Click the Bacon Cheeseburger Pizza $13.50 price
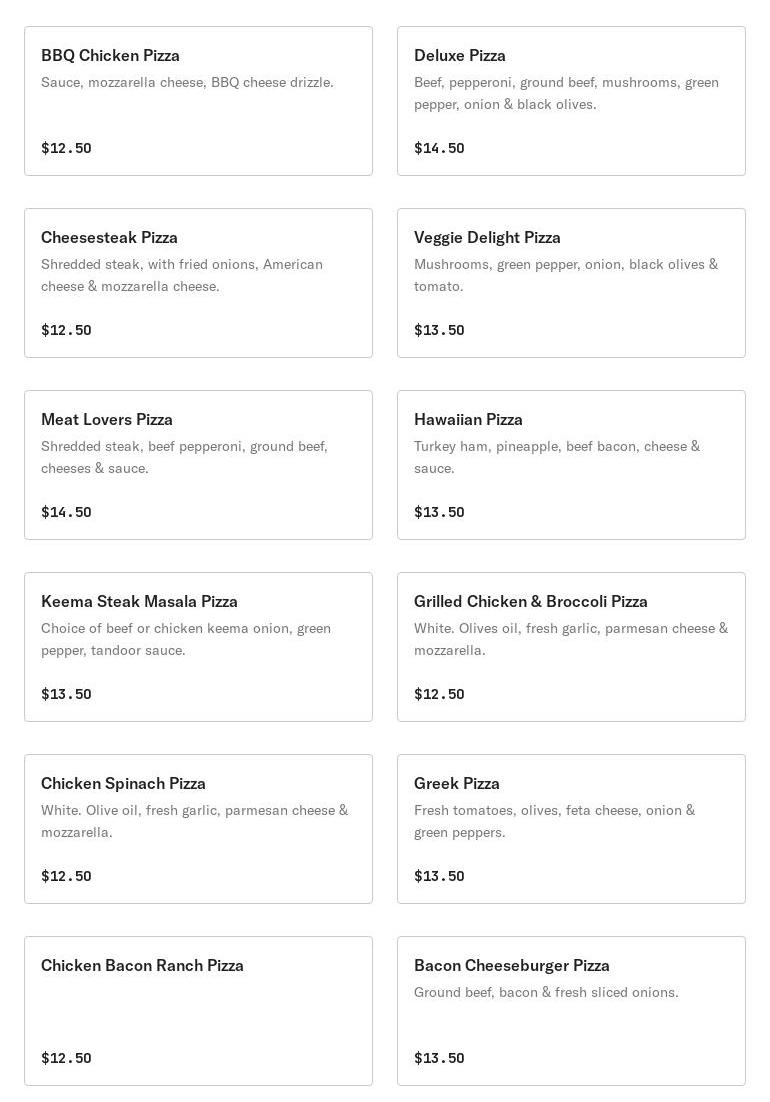 [439, 1058]
